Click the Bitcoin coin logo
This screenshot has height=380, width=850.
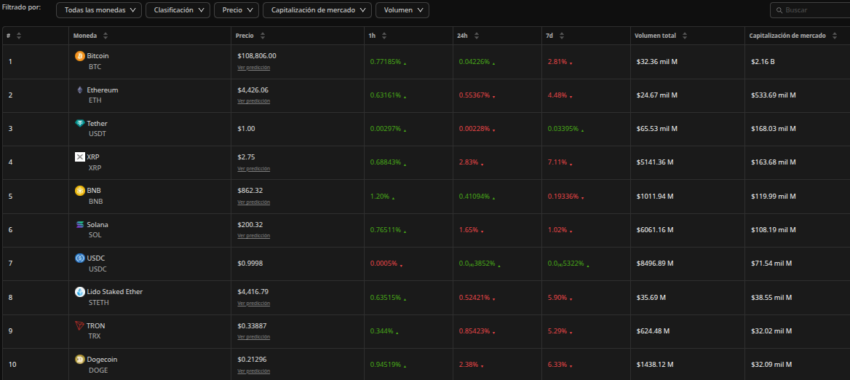80,56
